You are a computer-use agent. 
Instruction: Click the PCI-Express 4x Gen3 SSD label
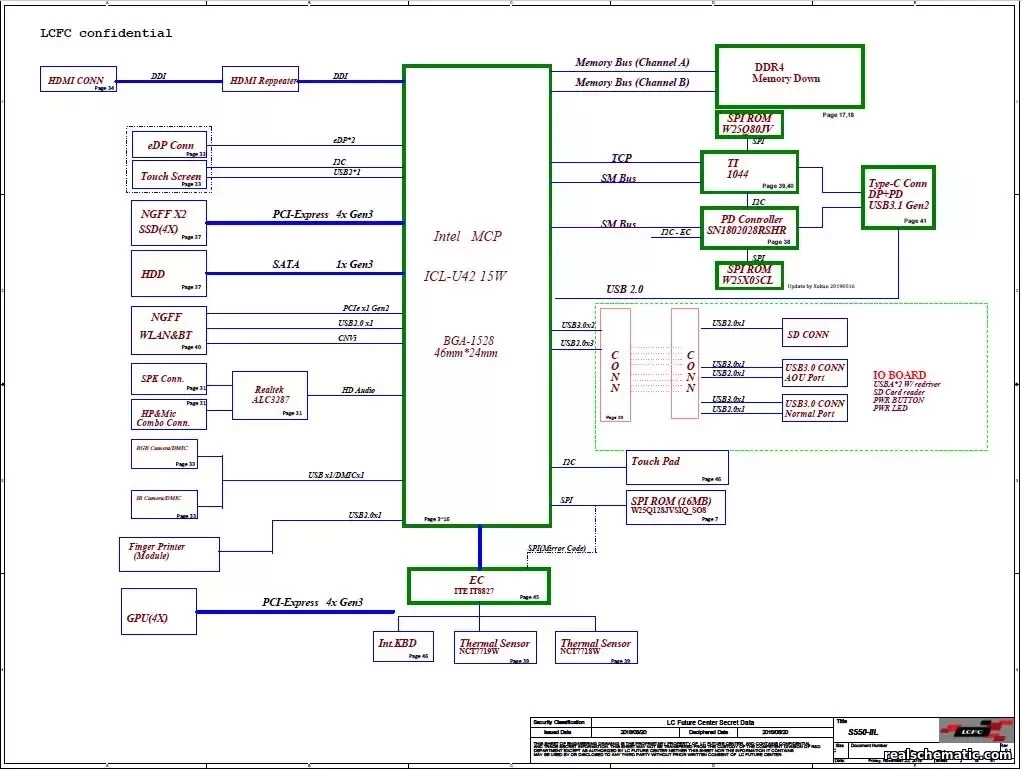pos(323,214)
